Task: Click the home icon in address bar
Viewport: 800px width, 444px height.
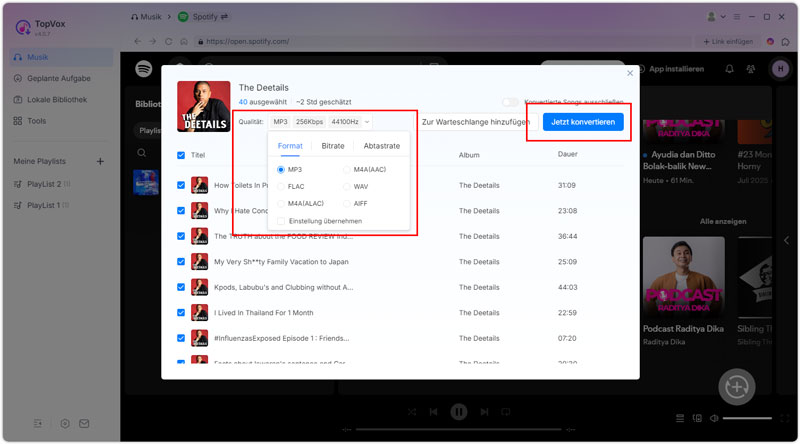Action: click(184, 41)
